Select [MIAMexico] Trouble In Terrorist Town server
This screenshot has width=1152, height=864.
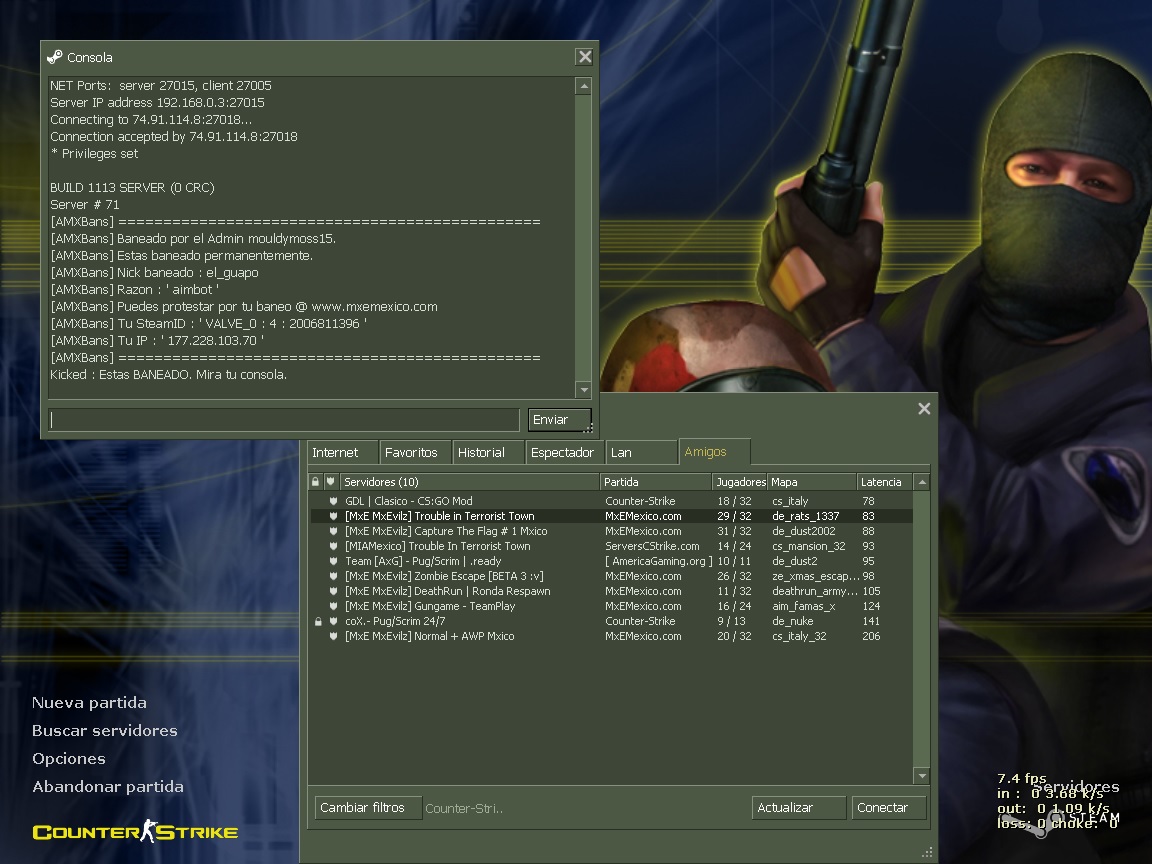coord(611,547)
